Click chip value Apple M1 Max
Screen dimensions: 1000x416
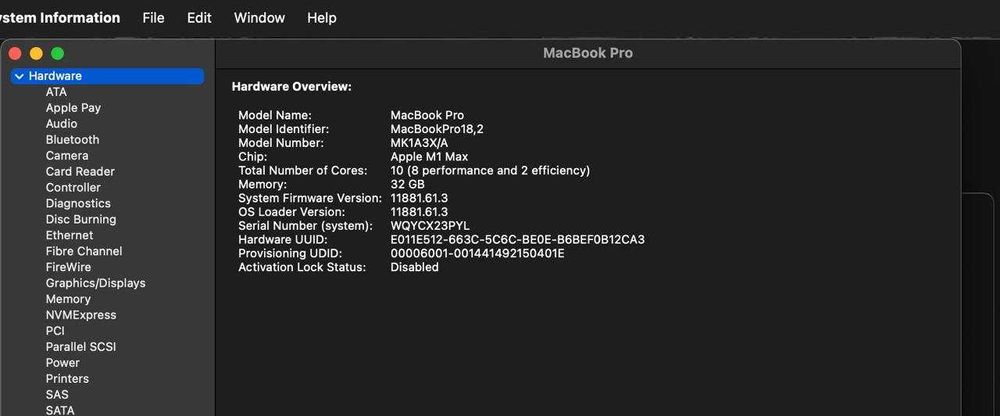[429, 157]
